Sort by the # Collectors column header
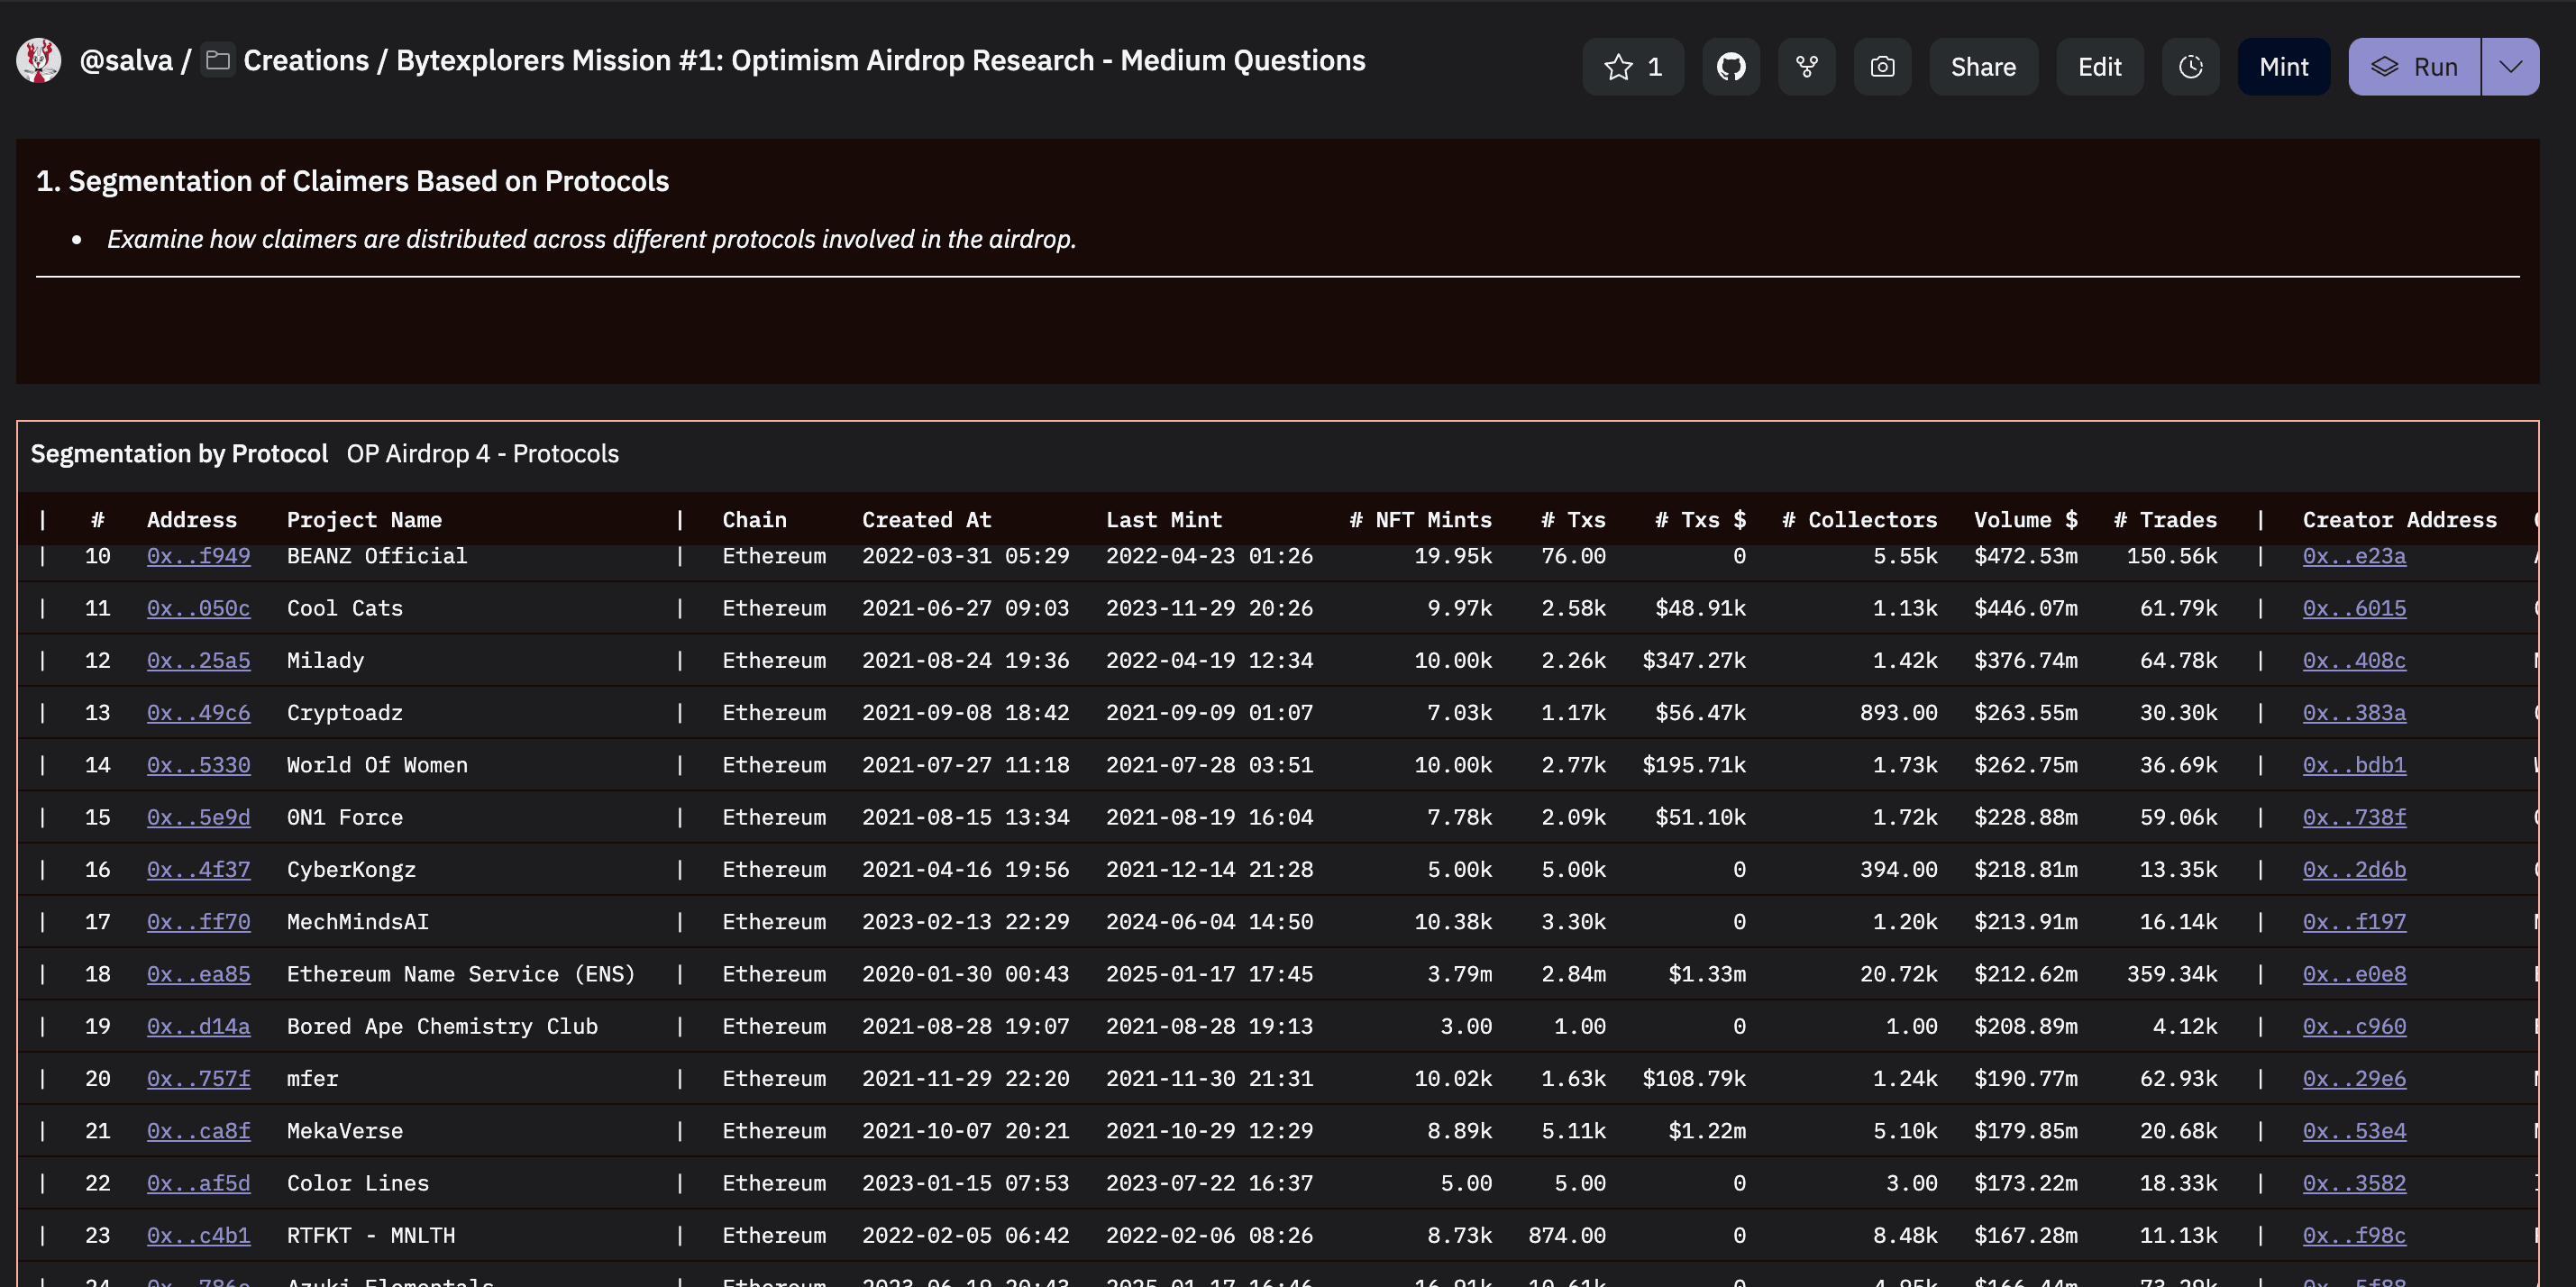Screen dimensions: 2576x1287 click(1859, 520)
